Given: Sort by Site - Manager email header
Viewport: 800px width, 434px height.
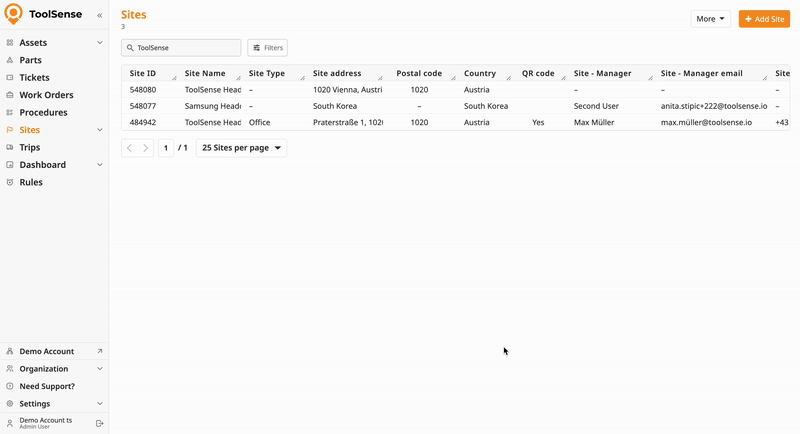Looking at the screenshot, I should [x=702, y=73].
